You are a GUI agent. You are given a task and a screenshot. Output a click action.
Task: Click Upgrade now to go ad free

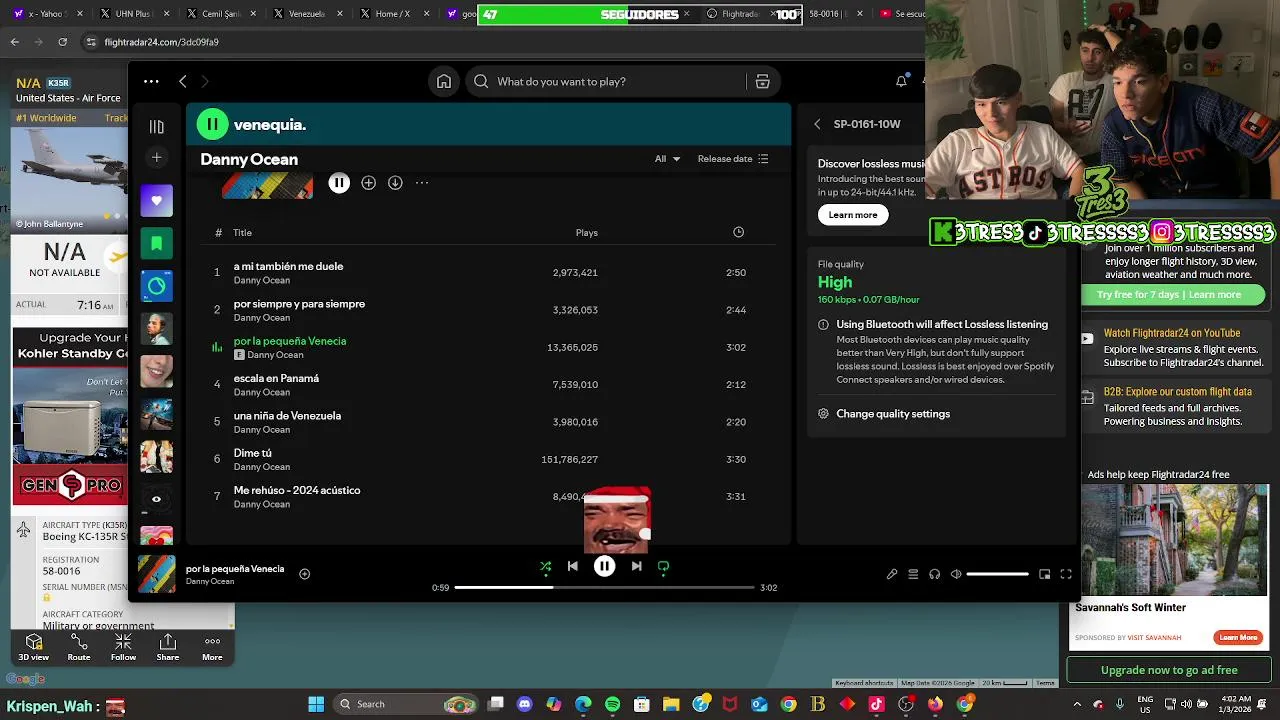tap(1169, 670)
